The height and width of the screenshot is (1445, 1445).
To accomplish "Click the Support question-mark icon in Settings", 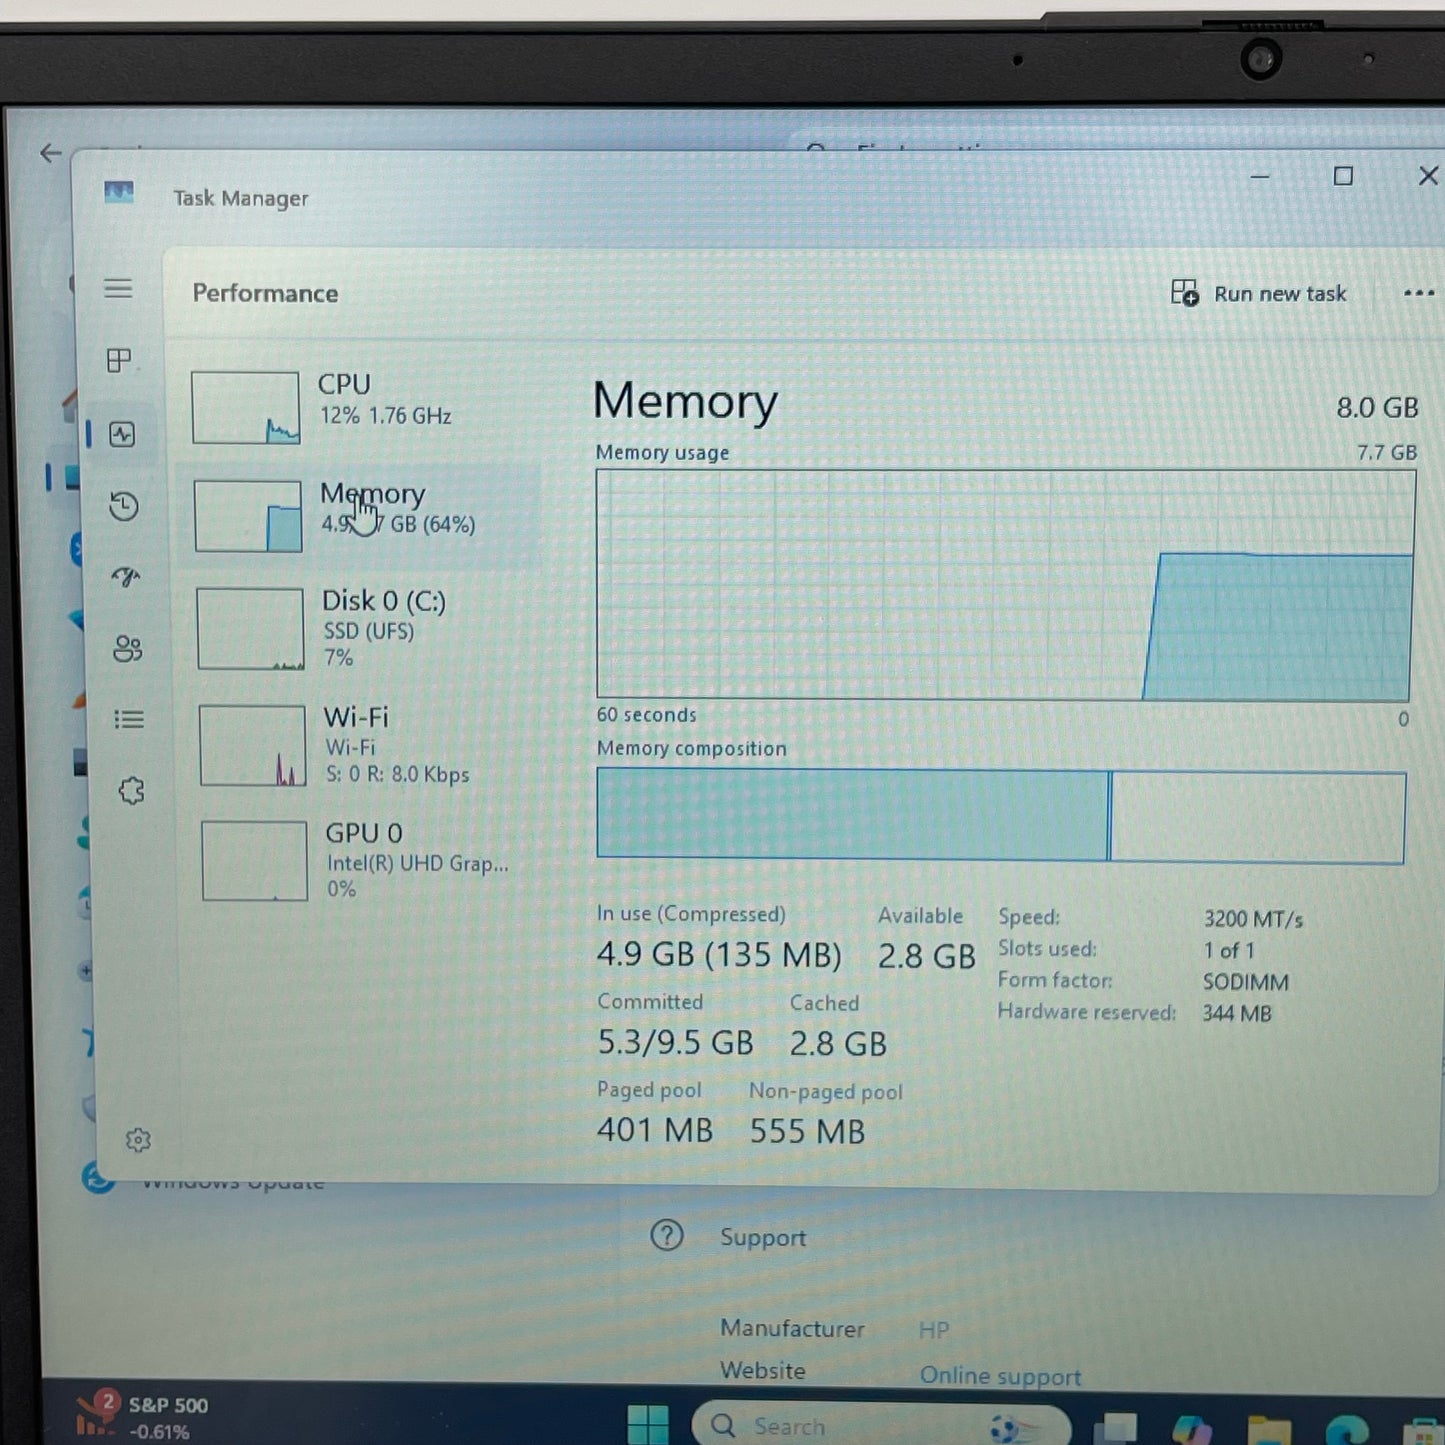I will 667,1236.
